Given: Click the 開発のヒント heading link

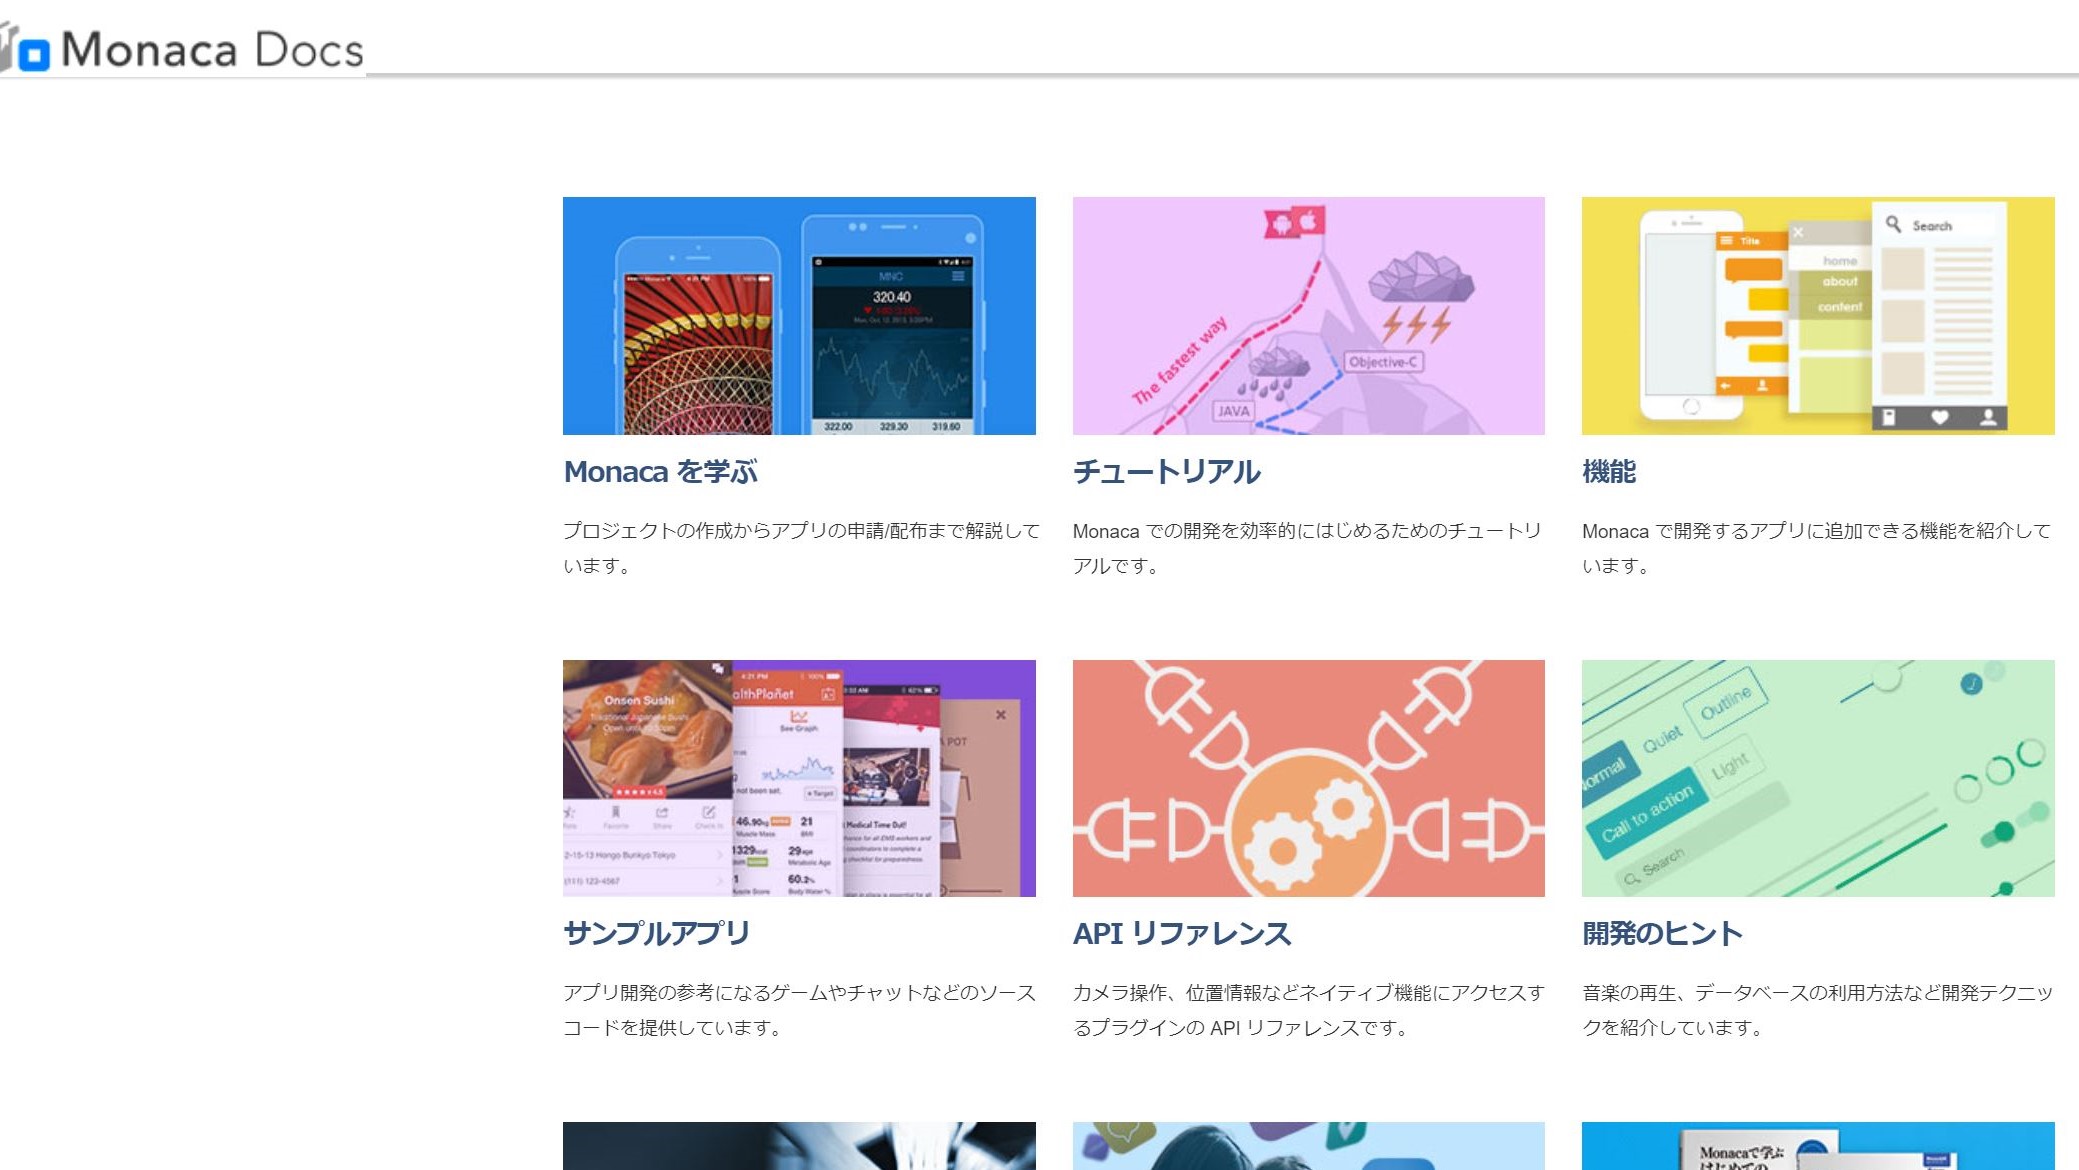Looking at the screenshot, I should tap(1662, 933).
